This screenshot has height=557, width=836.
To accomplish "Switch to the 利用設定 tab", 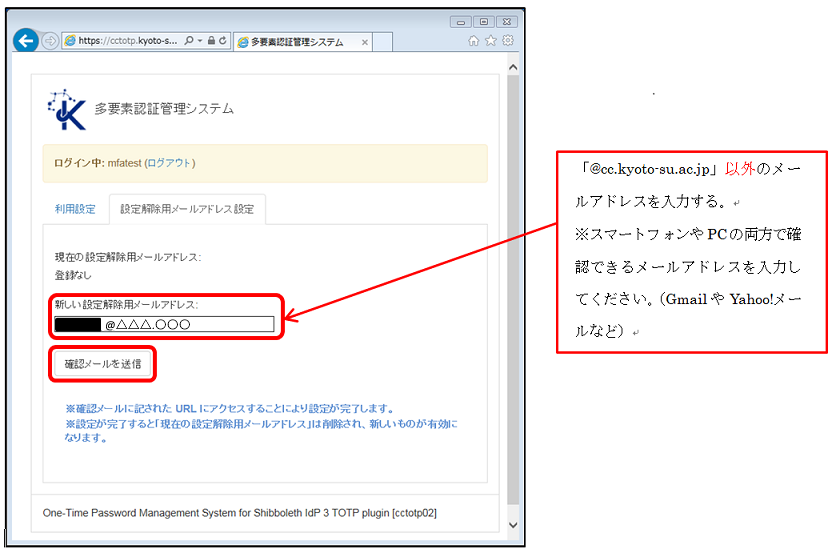I will (x=75, y=209).
